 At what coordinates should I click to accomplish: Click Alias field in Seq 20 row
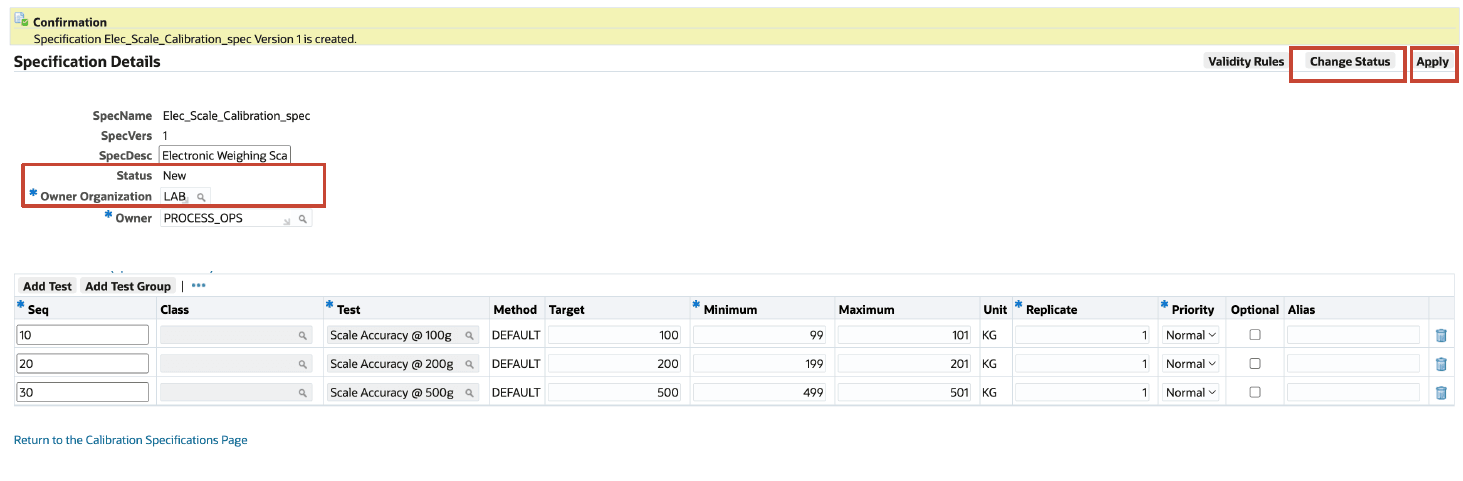[x=1353, y=364]
